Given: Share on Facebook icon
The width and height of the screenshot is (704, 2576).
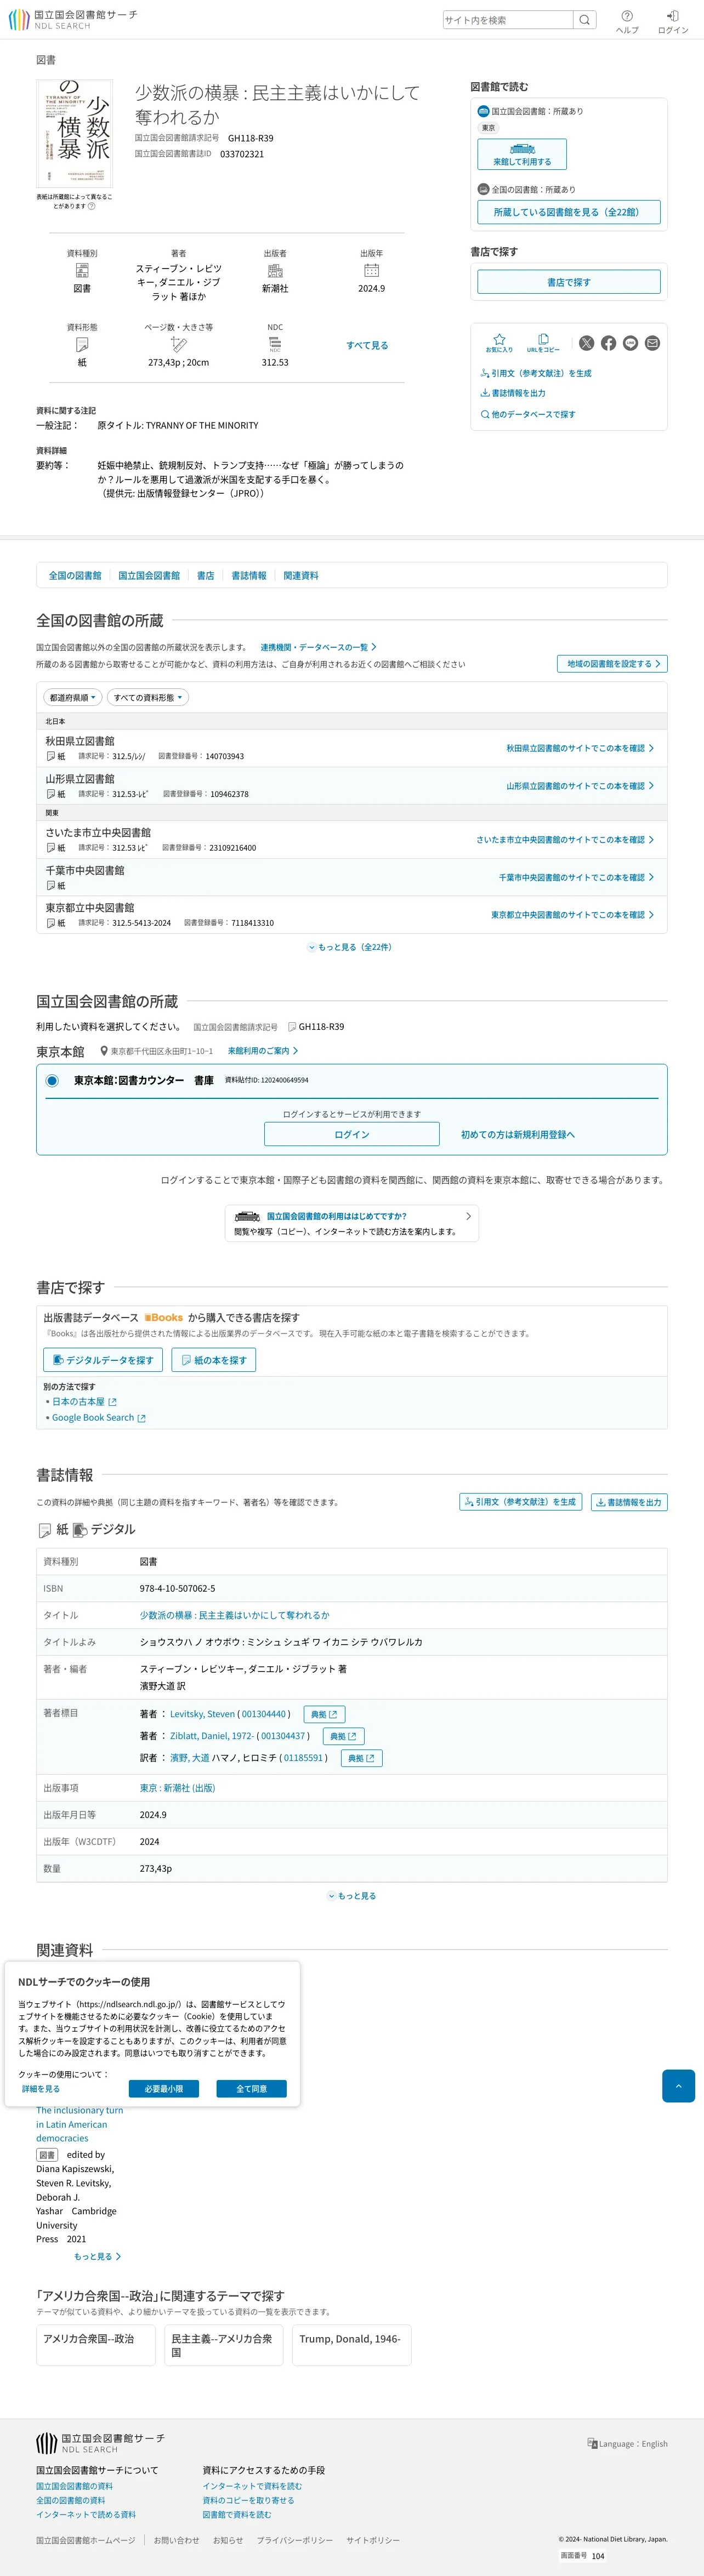Looking at the screenshot, I should [x=609, y=343].
